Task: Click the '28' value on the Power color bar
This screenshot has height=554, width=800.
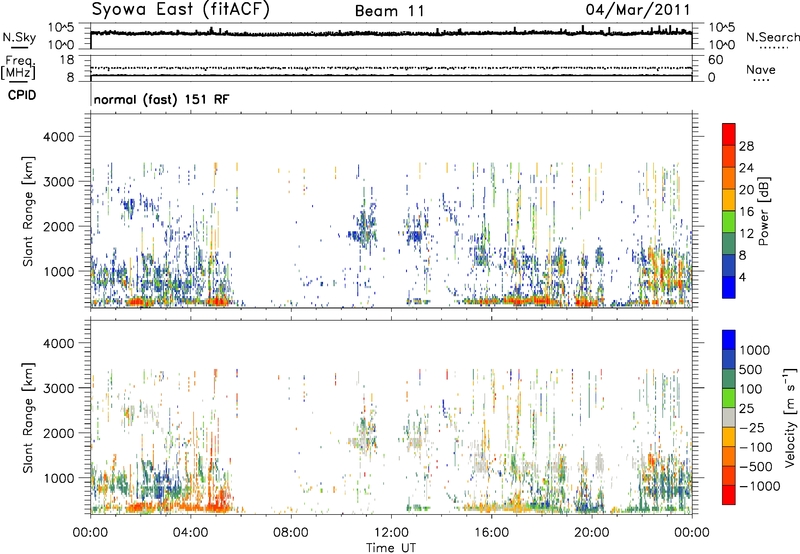Action: [746, 146]
